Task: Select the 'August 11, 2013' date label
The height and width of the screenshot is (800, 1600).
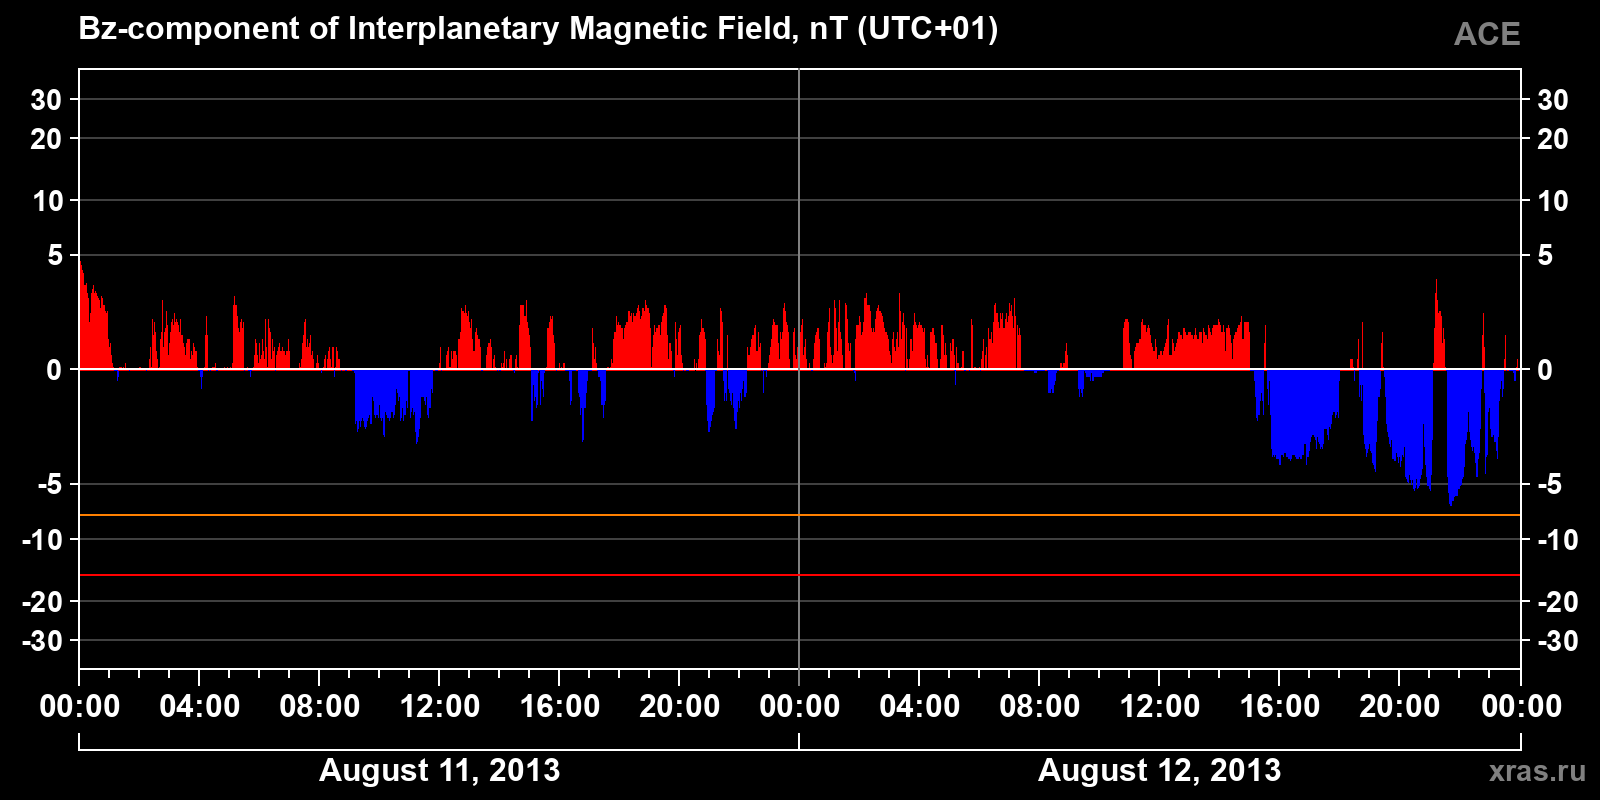Action: [x=440, y=770]
